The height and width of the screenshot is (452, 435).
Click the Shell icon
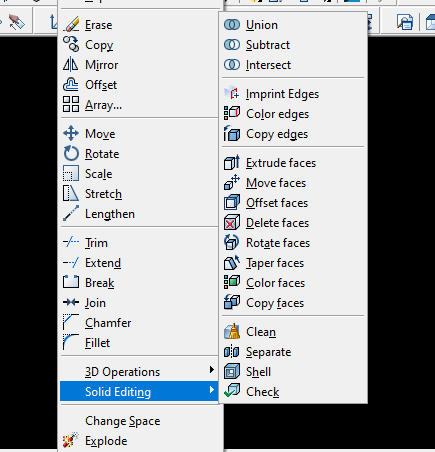(x=232, y=372)
